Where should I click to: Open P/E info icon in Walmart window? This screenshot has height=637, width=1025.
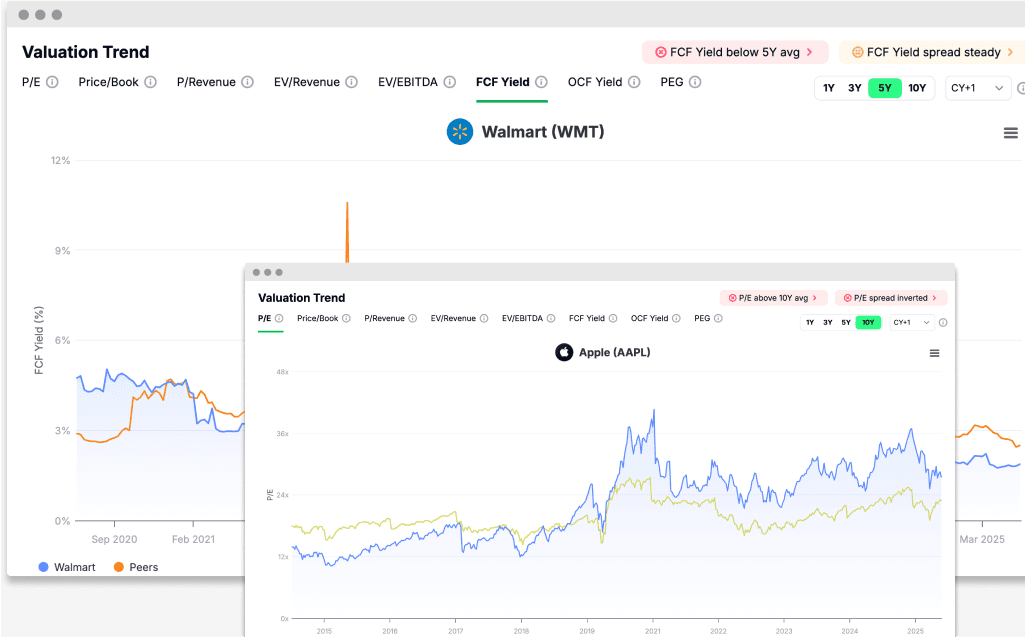click(x=52, y=82)
